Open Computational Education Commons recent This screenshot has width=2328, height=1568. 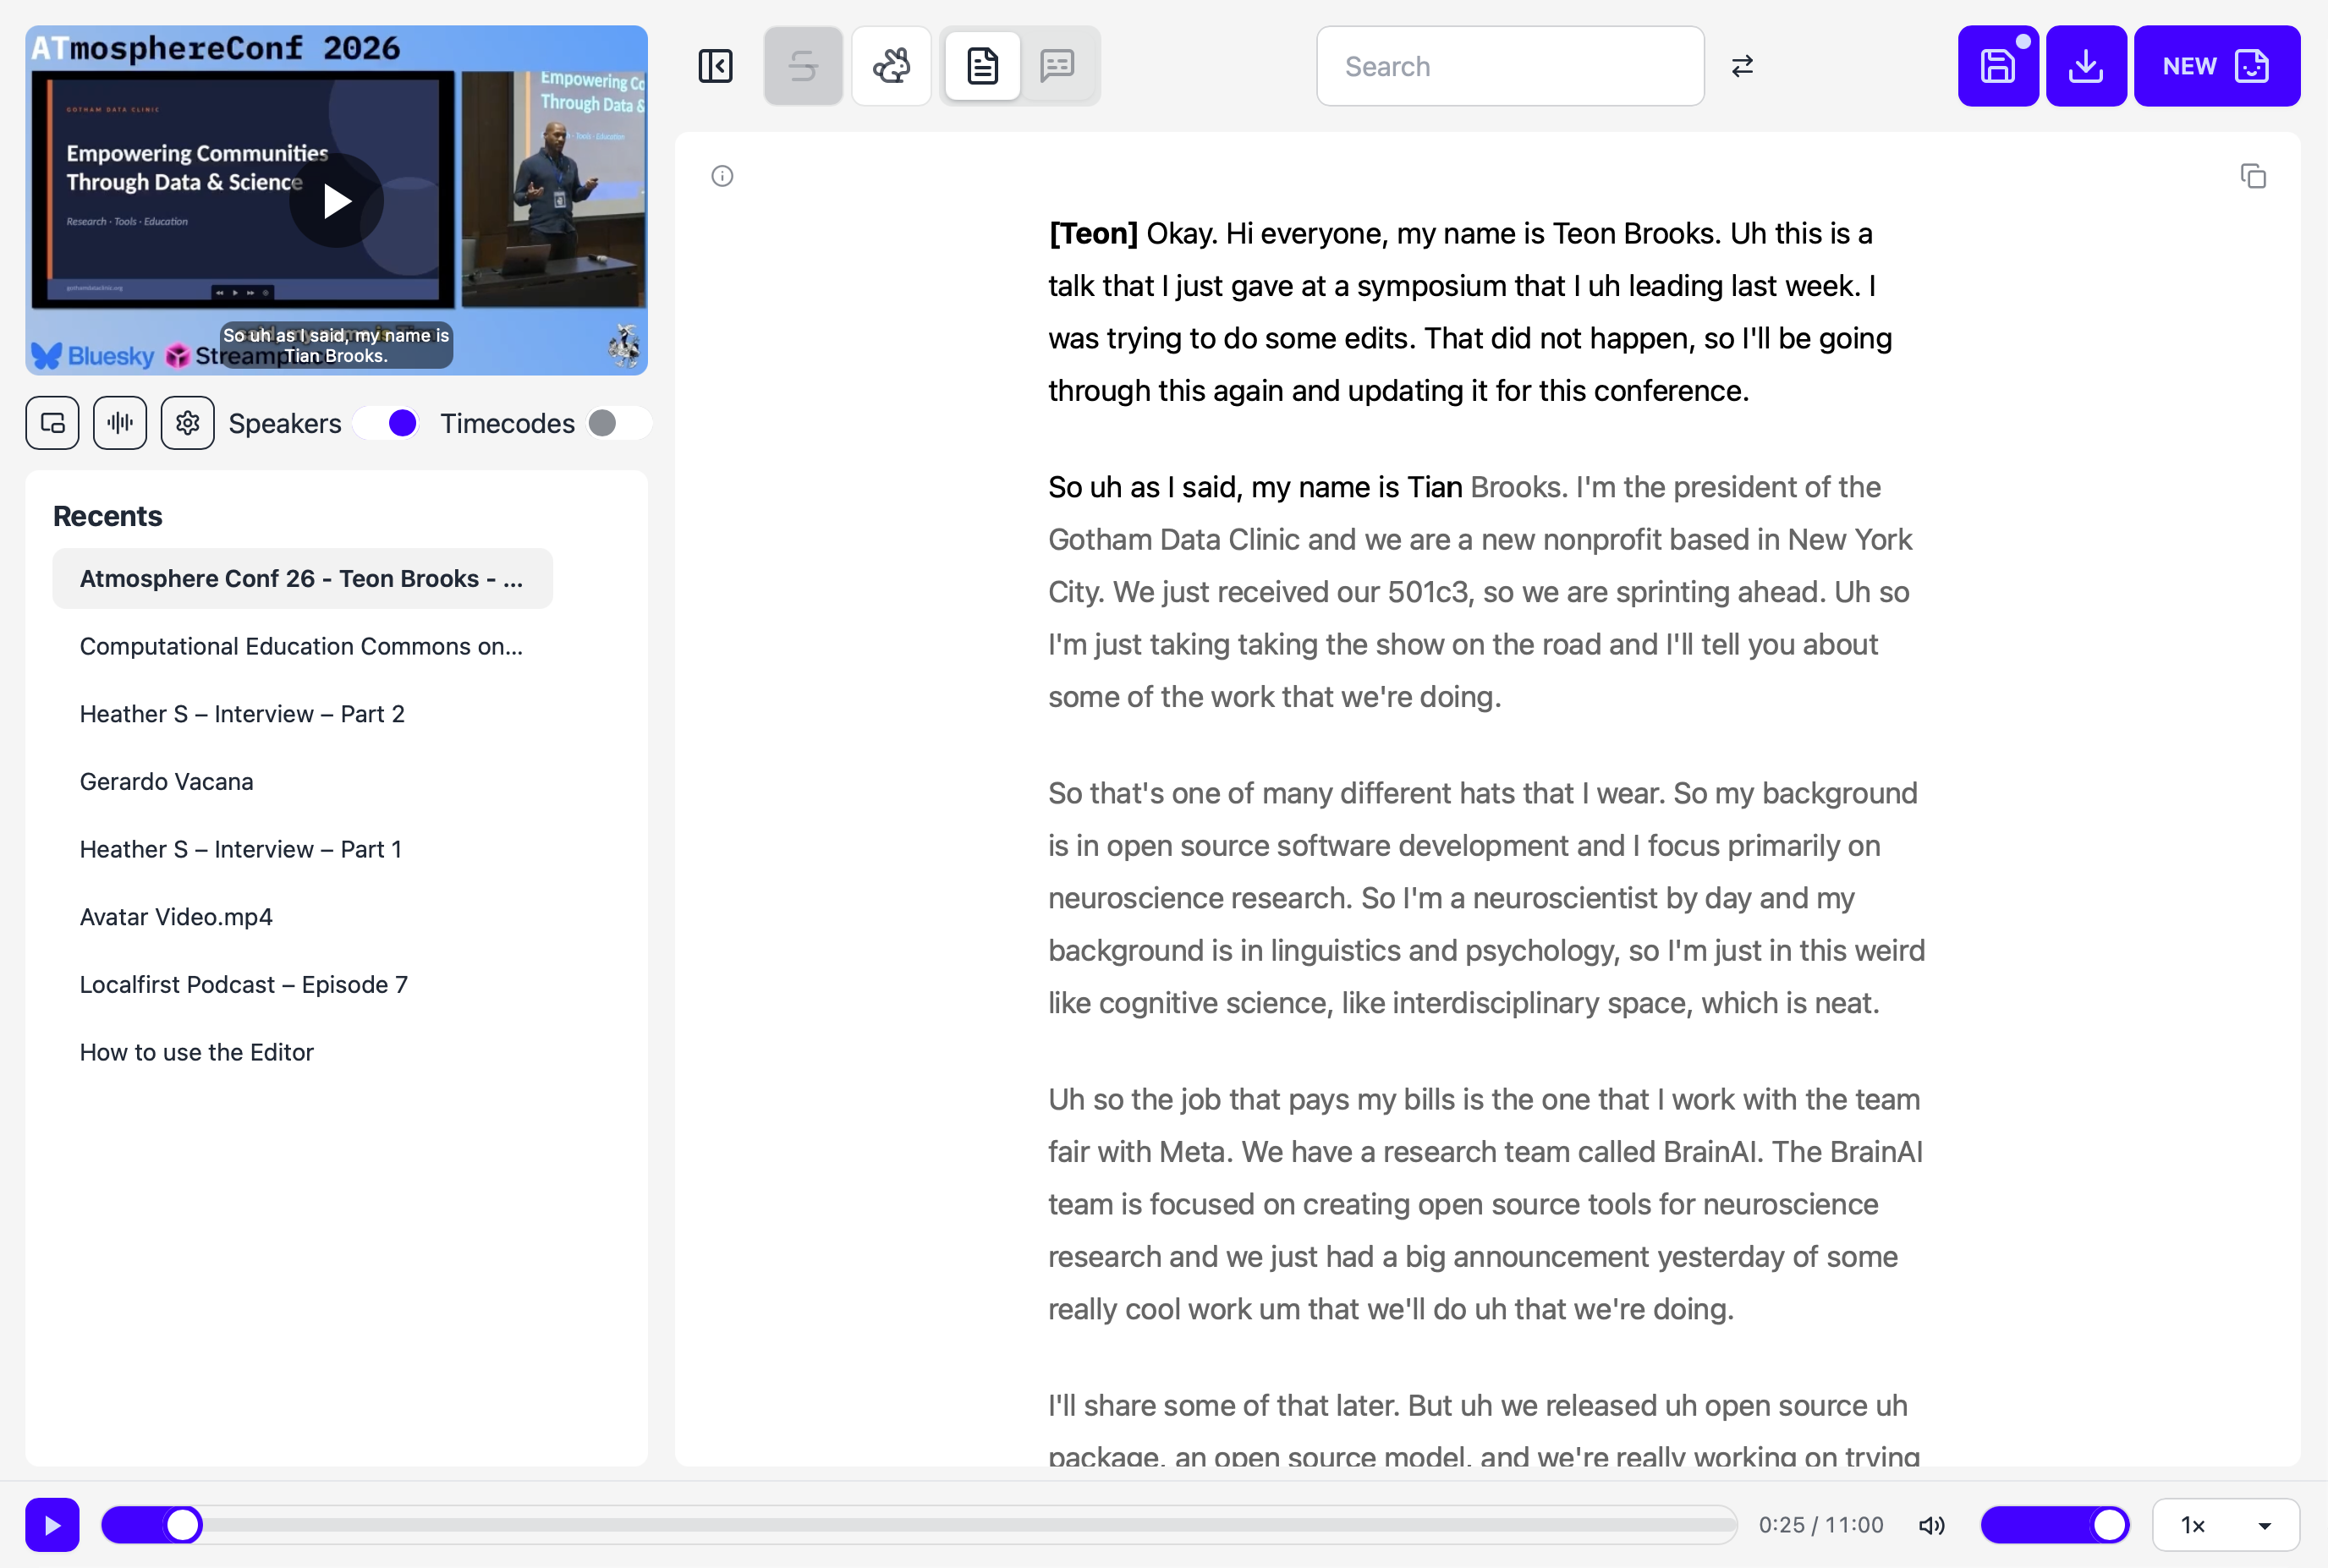click(x=302, y=646)
